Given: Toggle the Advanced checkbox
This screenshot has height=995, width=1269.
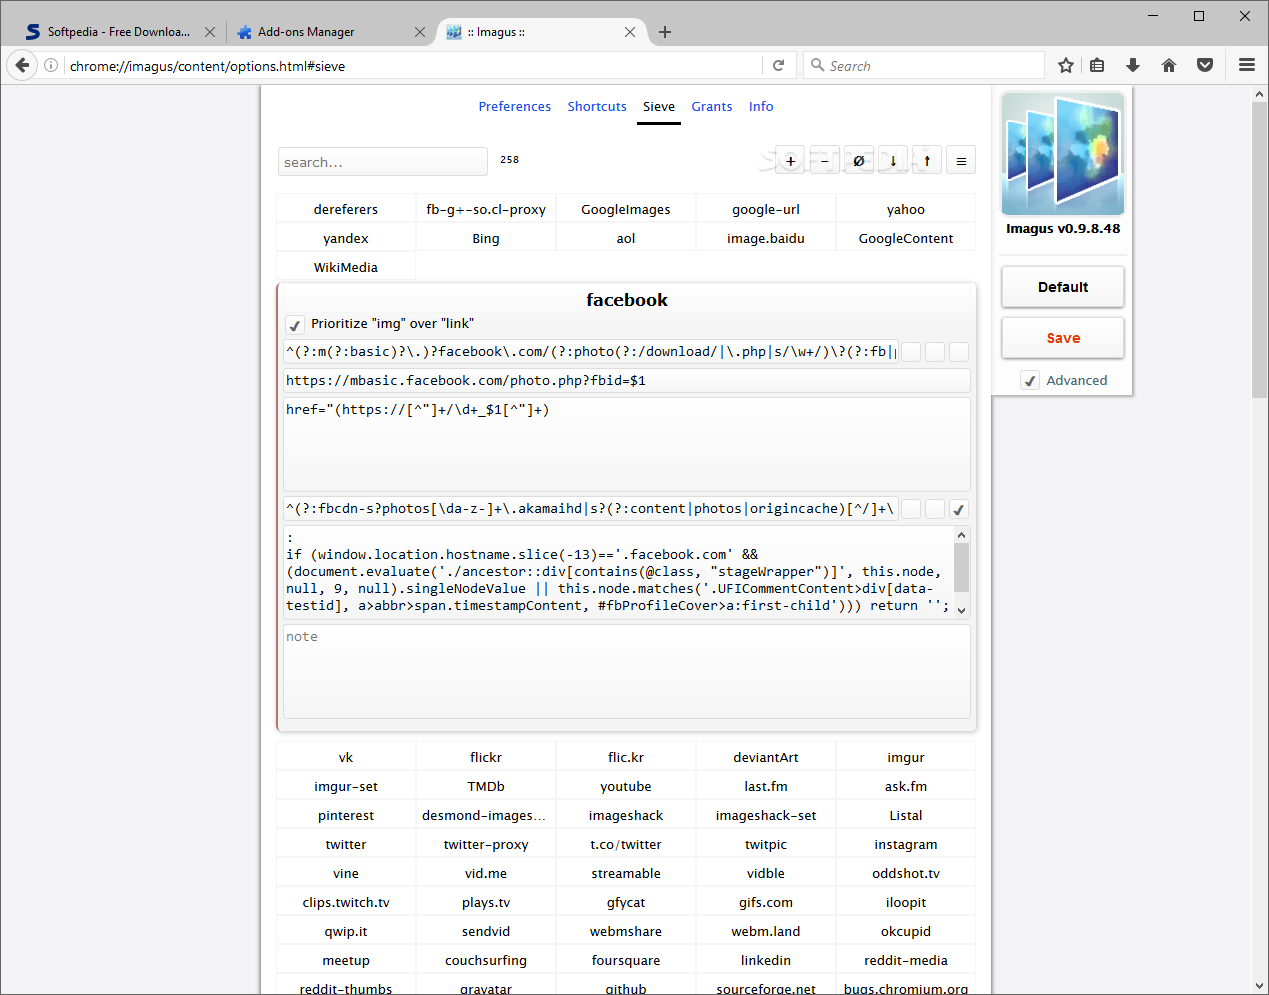Looking at the screenshot, I should coord(1030,380).
